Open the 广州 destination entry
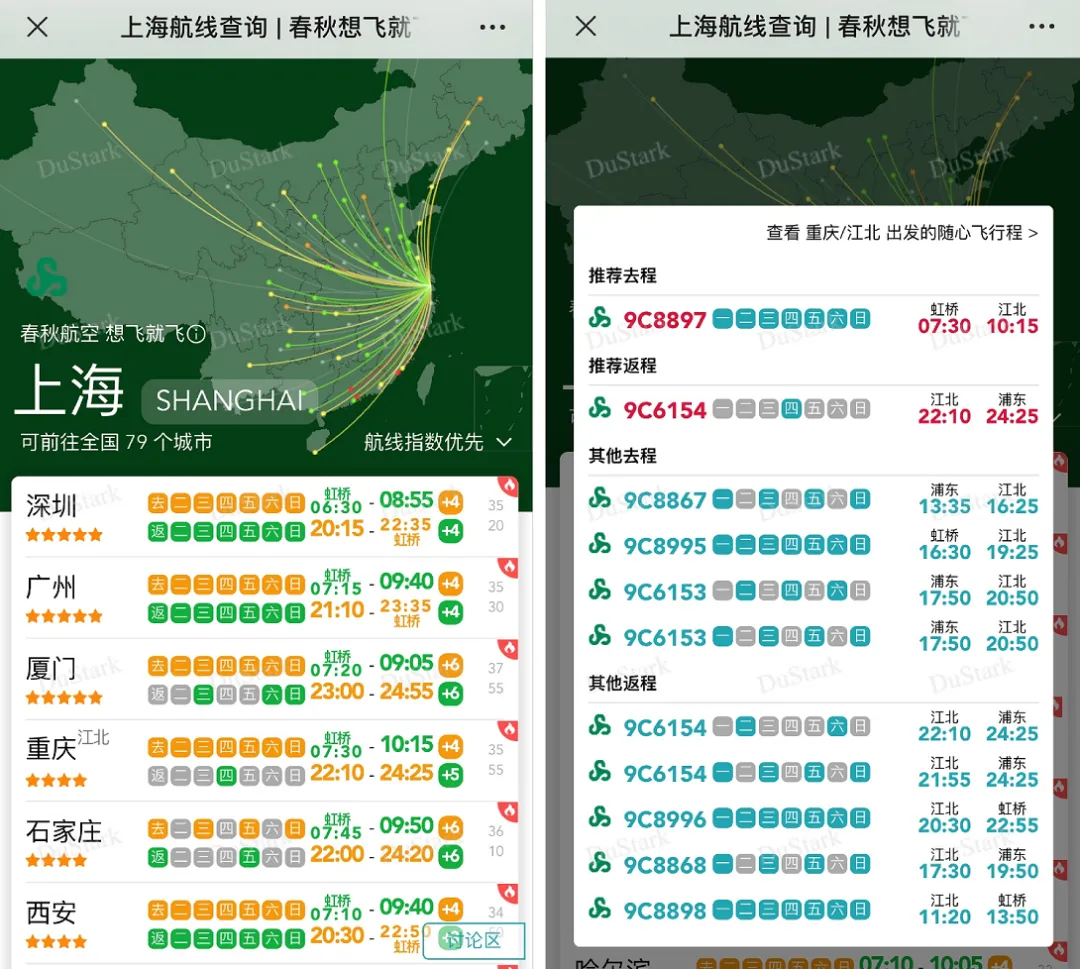Image resolution: width=1080 pixels, height=969 pixels. (x=265, y=597)
